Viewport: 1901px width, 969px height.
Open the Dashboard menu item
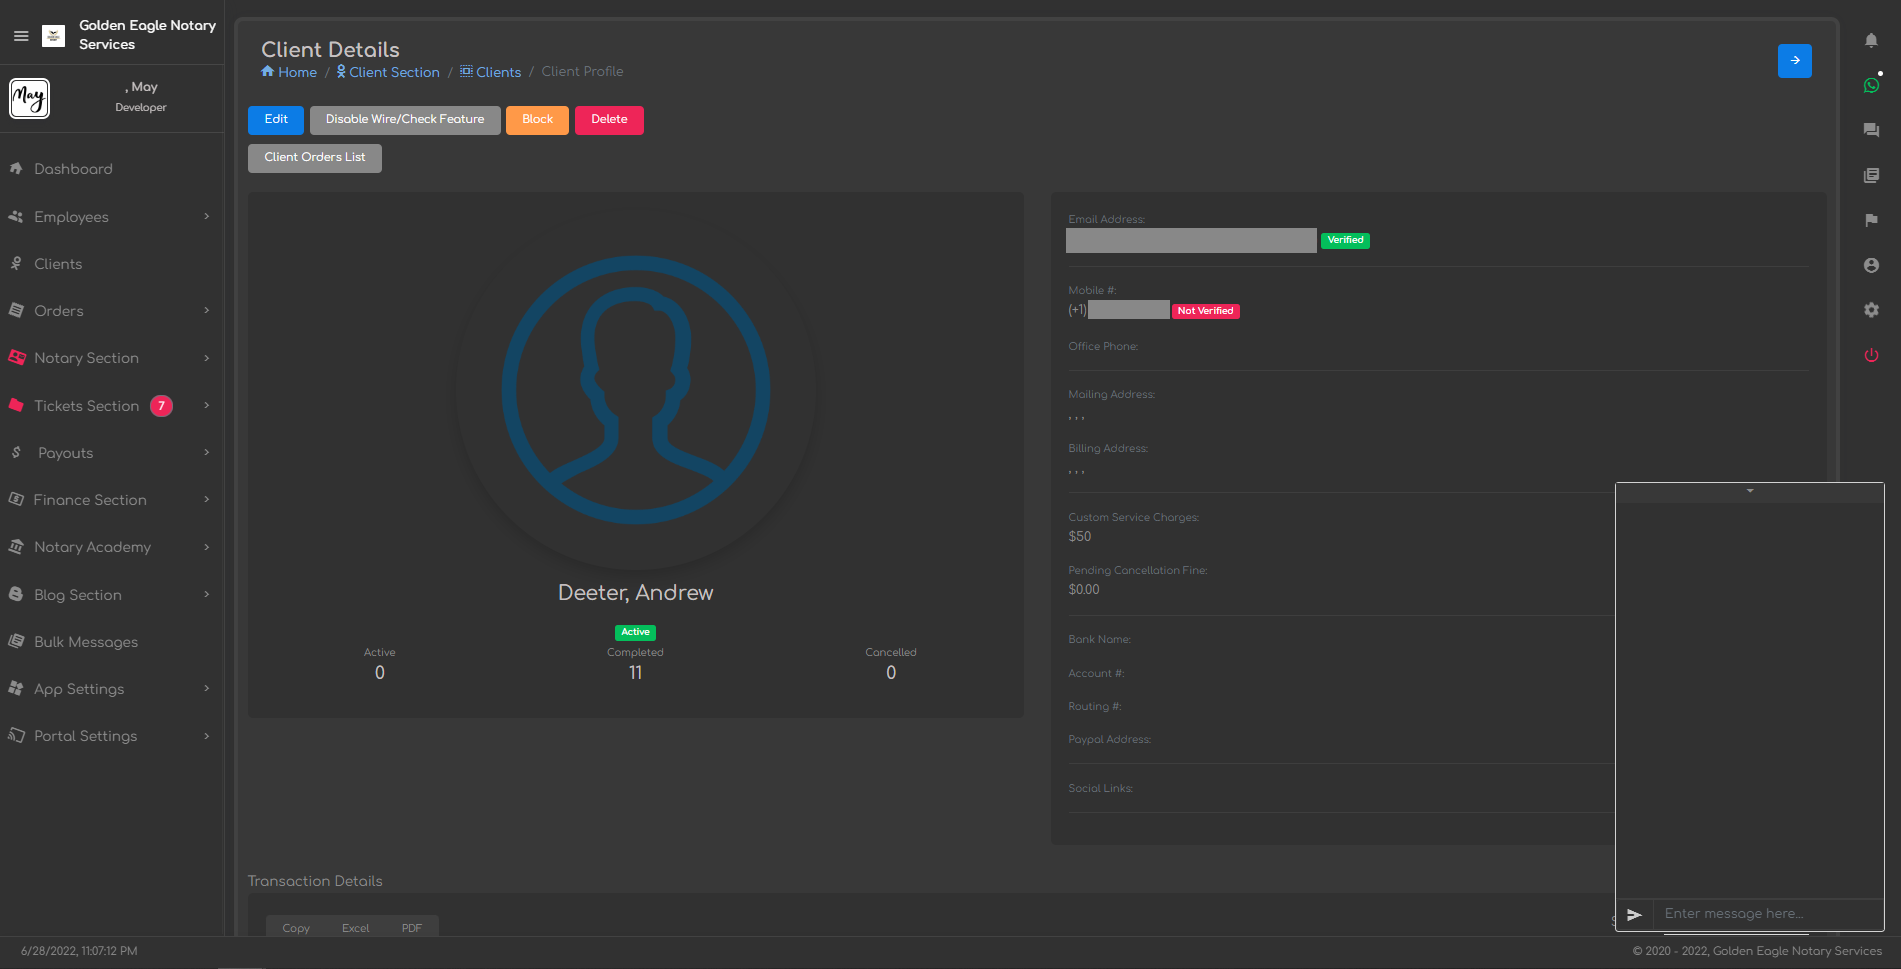click(x=73, y=169)
